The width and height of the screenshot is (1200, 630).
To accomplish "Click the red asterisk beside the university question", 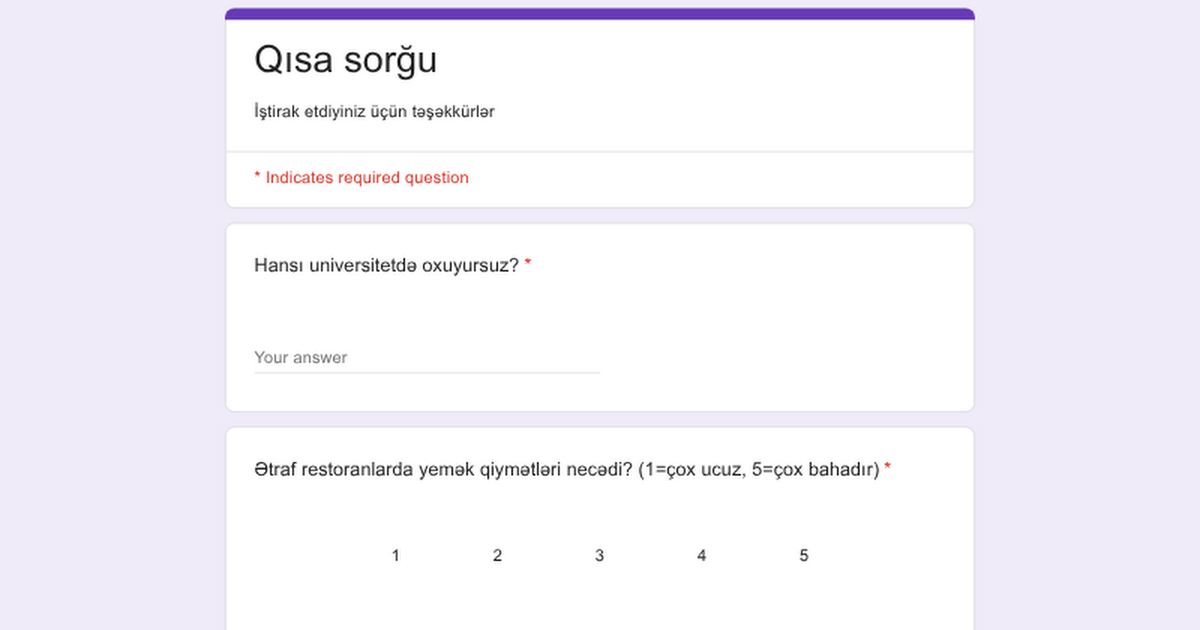I will point(528,265).
